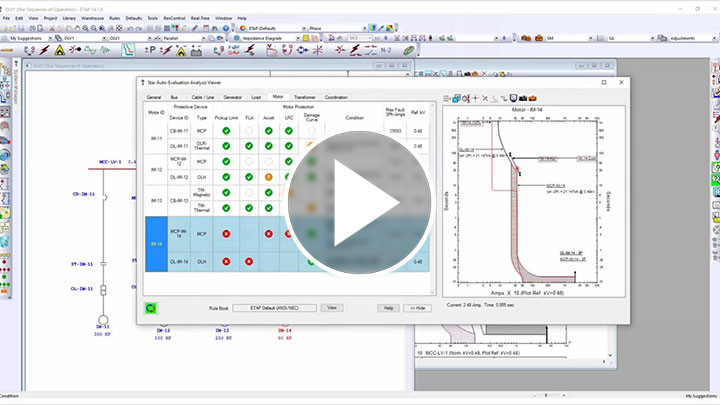The image size is (720, 405).
Task: Click the 29893 max fault value
Action: pyautogui.click(x=395, y=131)
